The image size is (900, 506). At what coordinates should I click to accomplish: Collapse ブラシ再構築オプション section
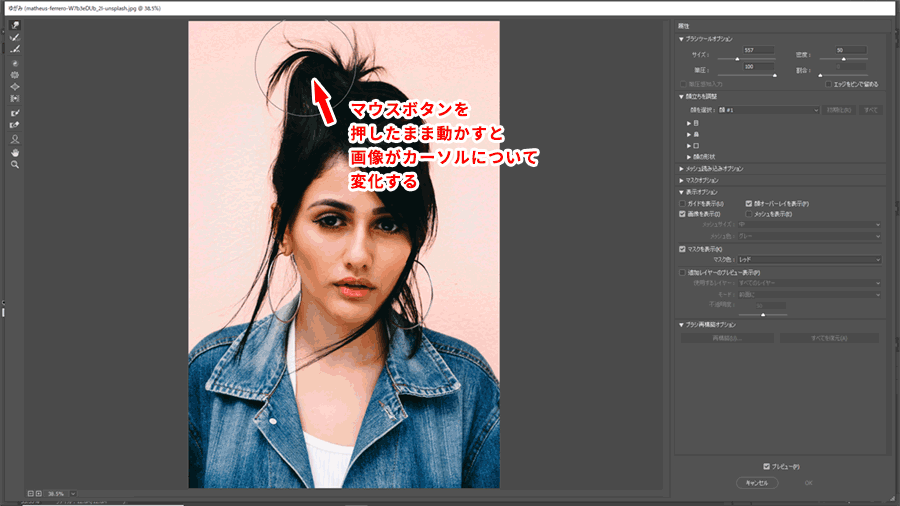681,325
